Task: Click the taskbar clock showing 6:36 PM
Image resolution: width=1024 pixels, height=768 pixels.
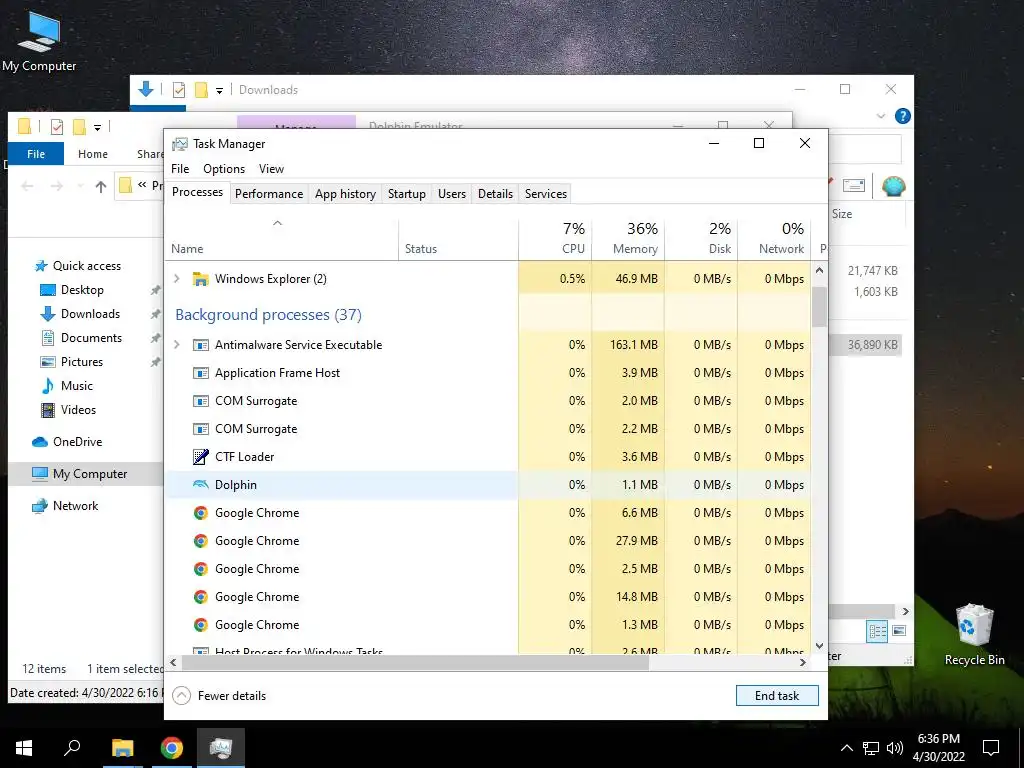Action: pos(938,748)
